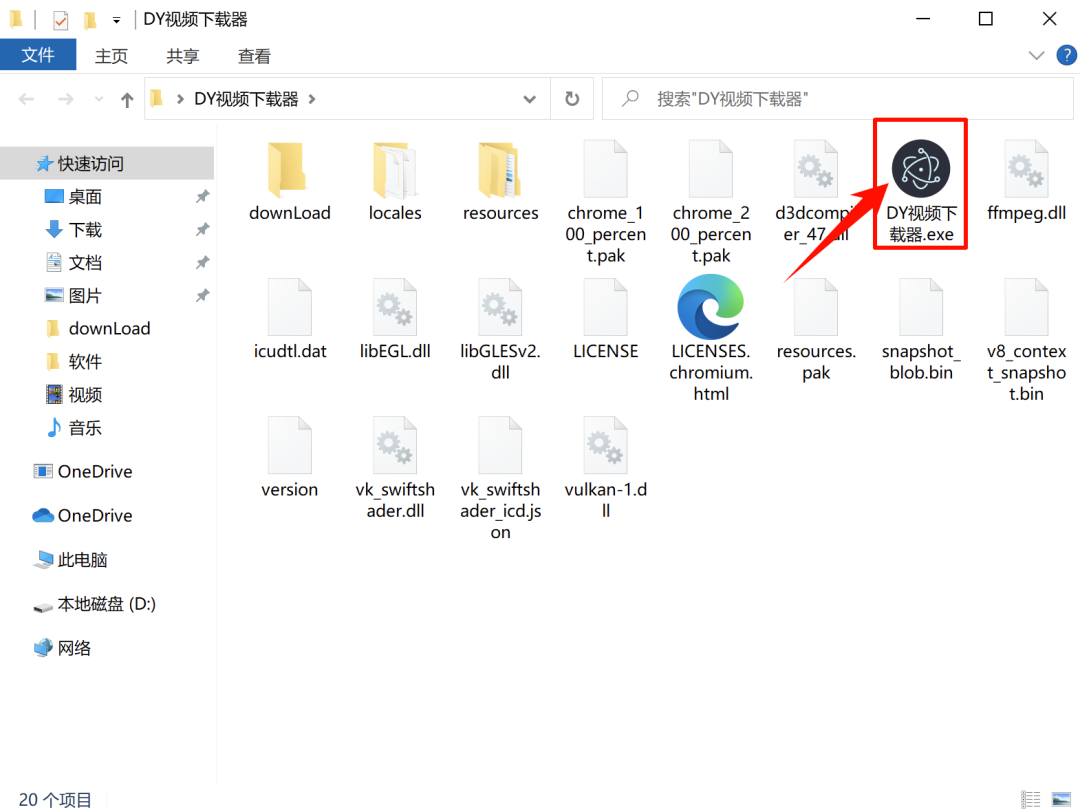
Task: Switch to details view
Action: (1030, 799)
